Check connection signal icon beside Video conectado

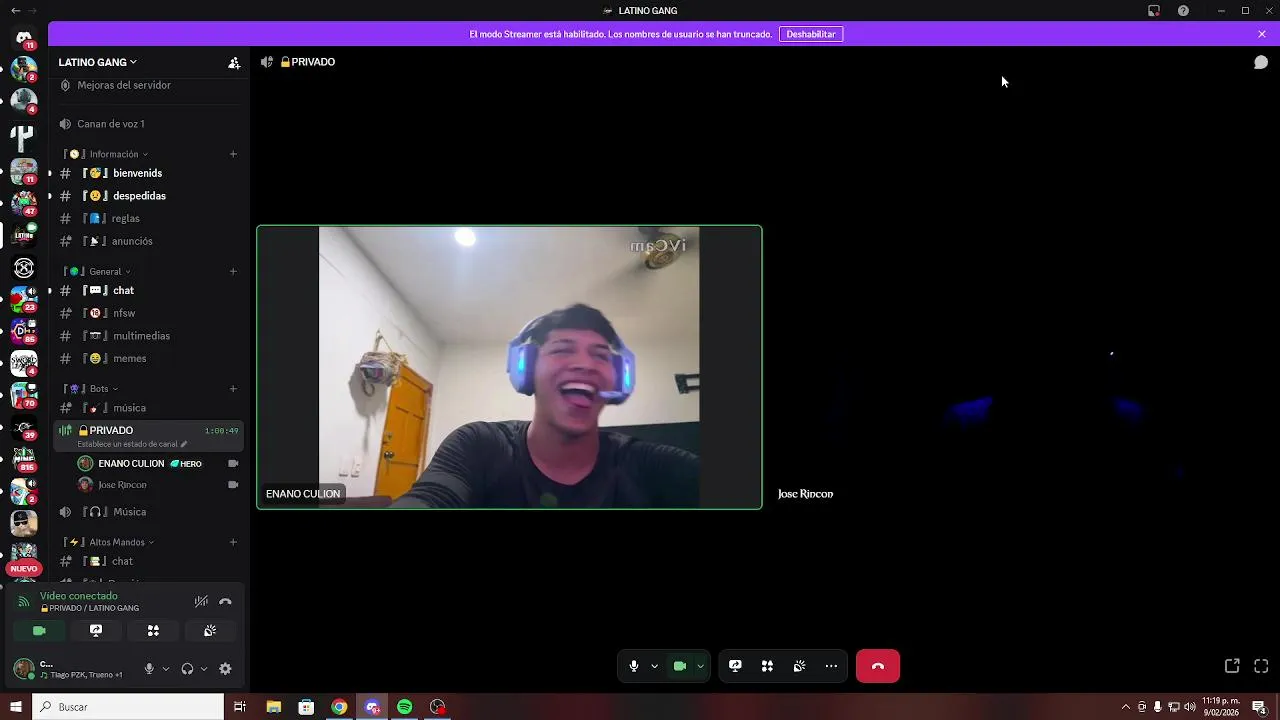pyautogui.click(x=23, y=602)
